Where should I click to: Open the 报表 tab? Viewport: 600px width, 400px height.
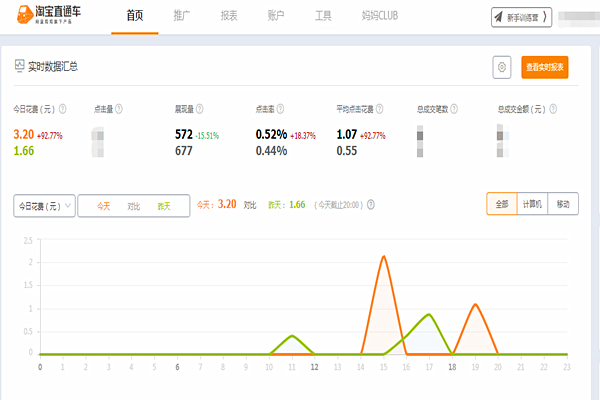pos(229,16)
